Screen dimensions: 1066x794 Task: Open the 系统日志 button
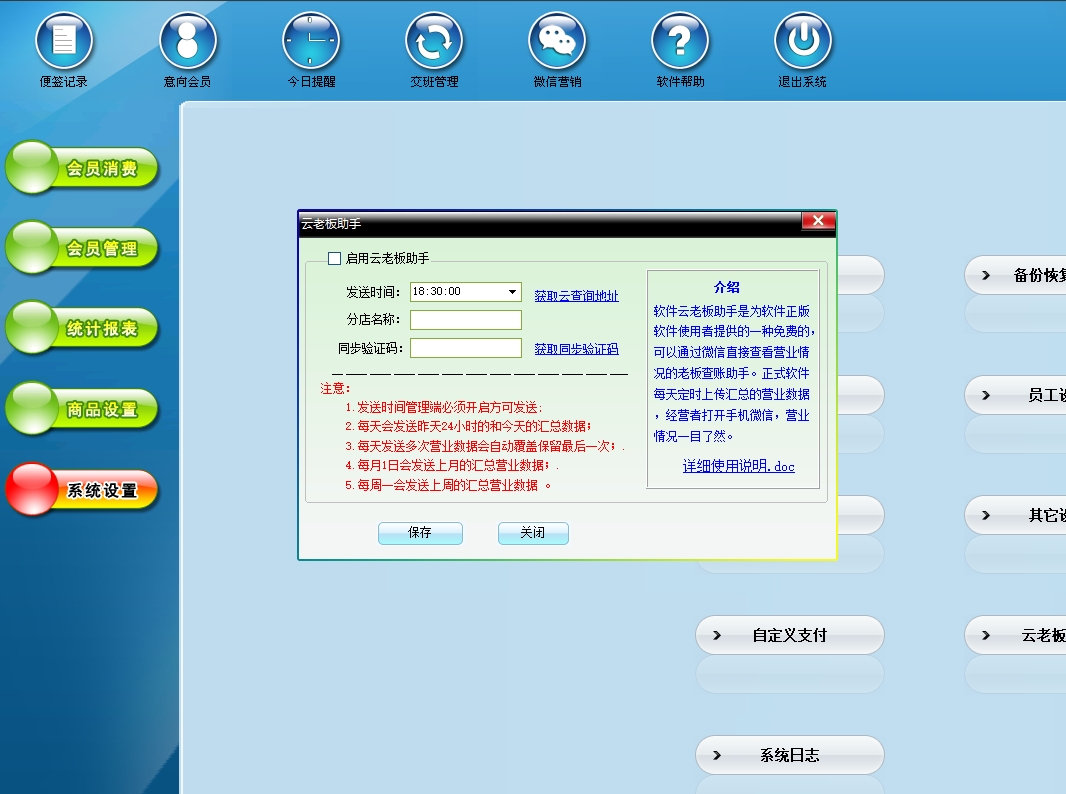click(x=789, y=755)
